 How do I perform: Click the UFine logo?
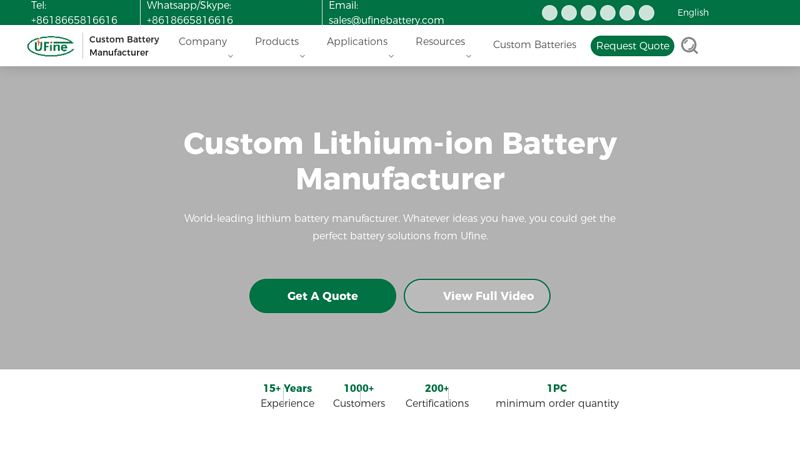(x=51, y=46)
